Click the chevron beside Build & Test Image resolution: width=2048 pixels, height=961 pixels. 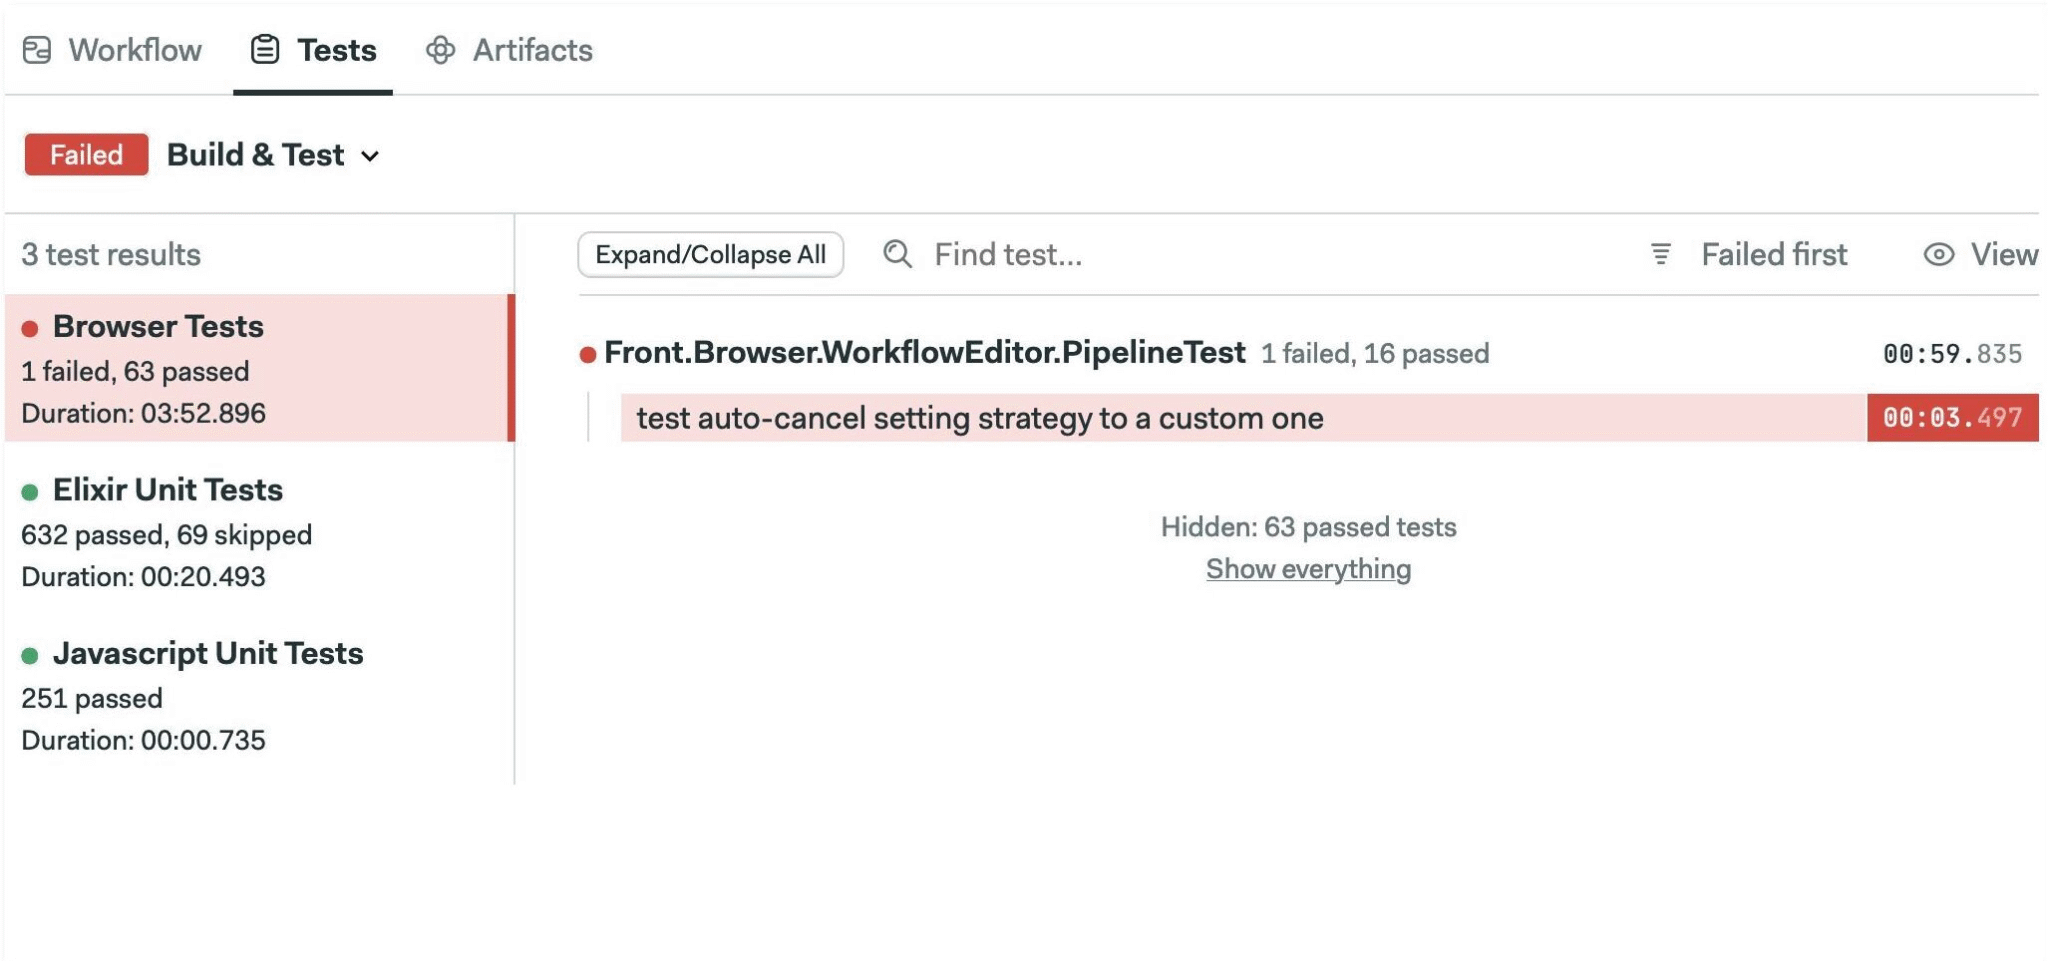pos(370,157)
